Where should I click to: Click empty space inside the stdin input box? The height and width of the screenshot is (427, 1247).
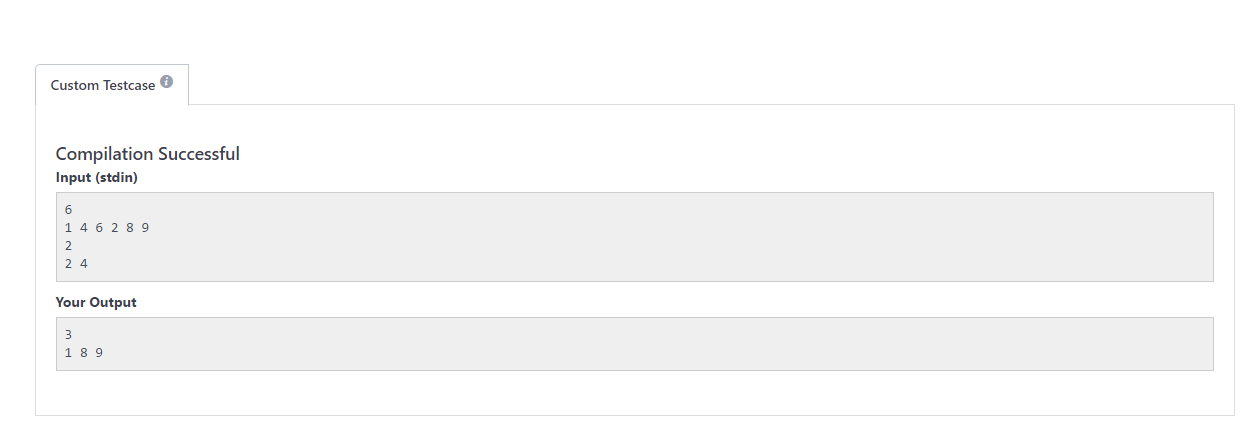click(700, 237)
